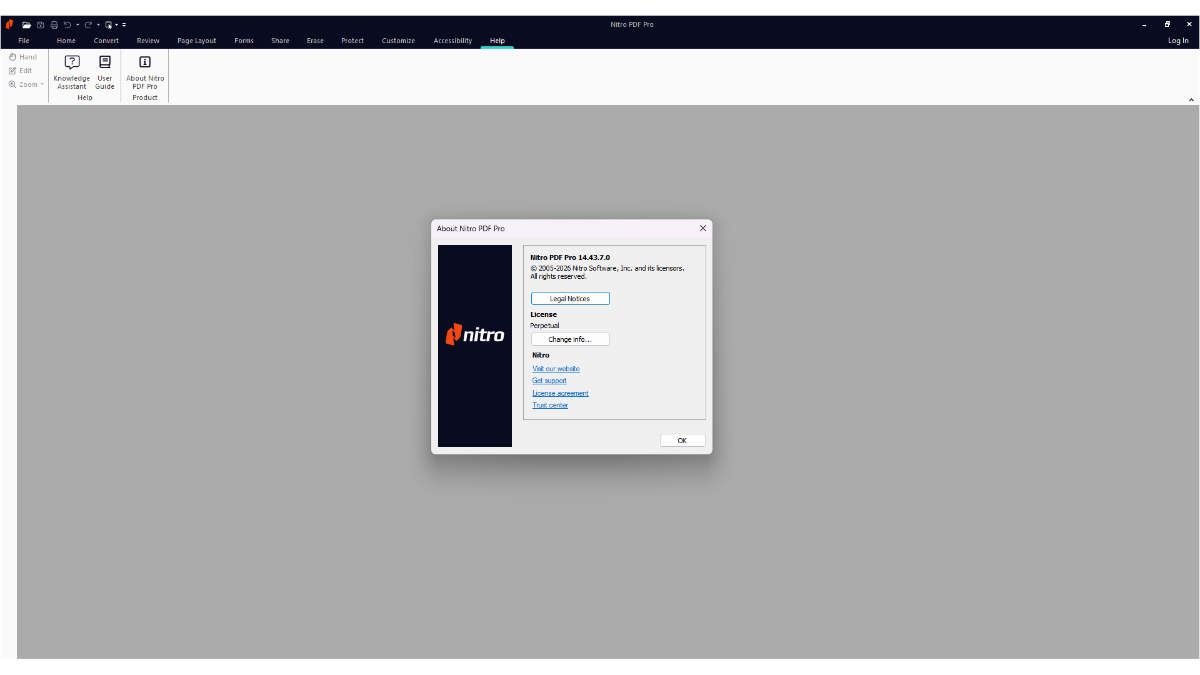Click the Nitro logo in the title bar

9,24
